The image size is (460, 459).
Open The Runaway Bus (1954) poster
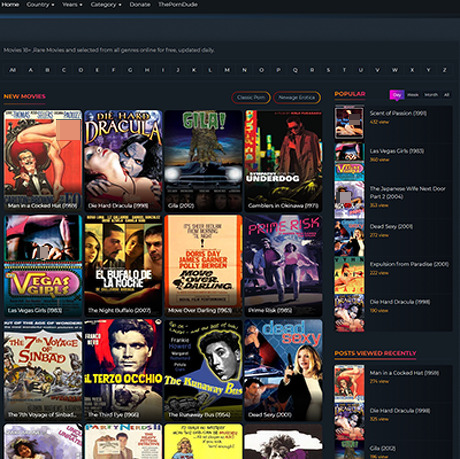[203, 370]
